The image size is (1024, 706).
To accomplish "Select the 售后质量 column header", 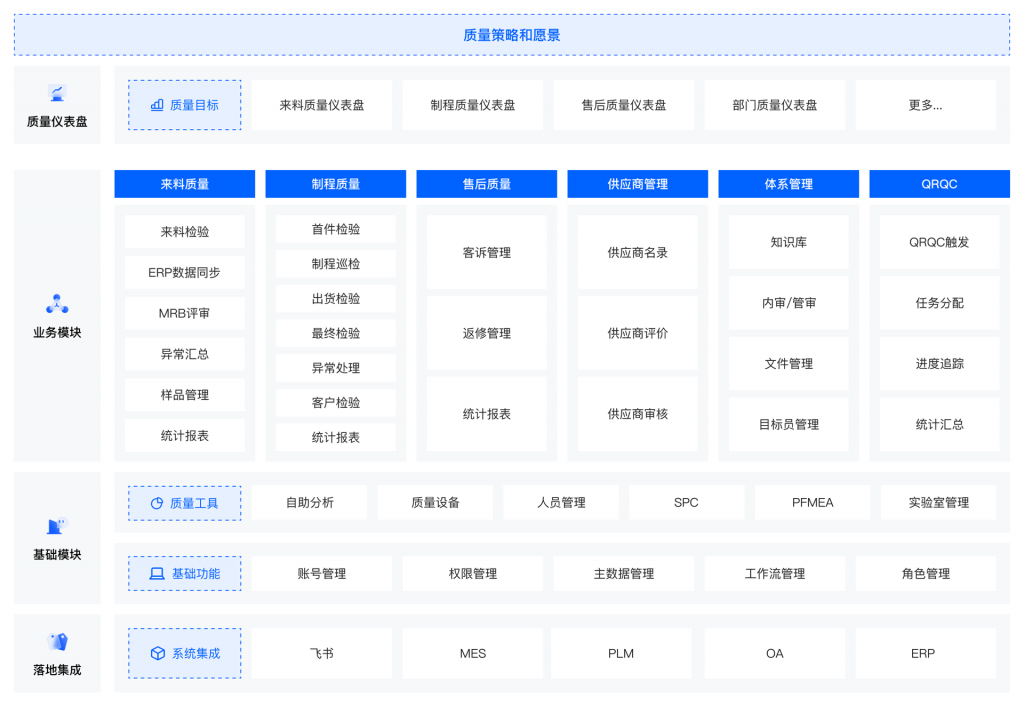I will tap(487, 184).
